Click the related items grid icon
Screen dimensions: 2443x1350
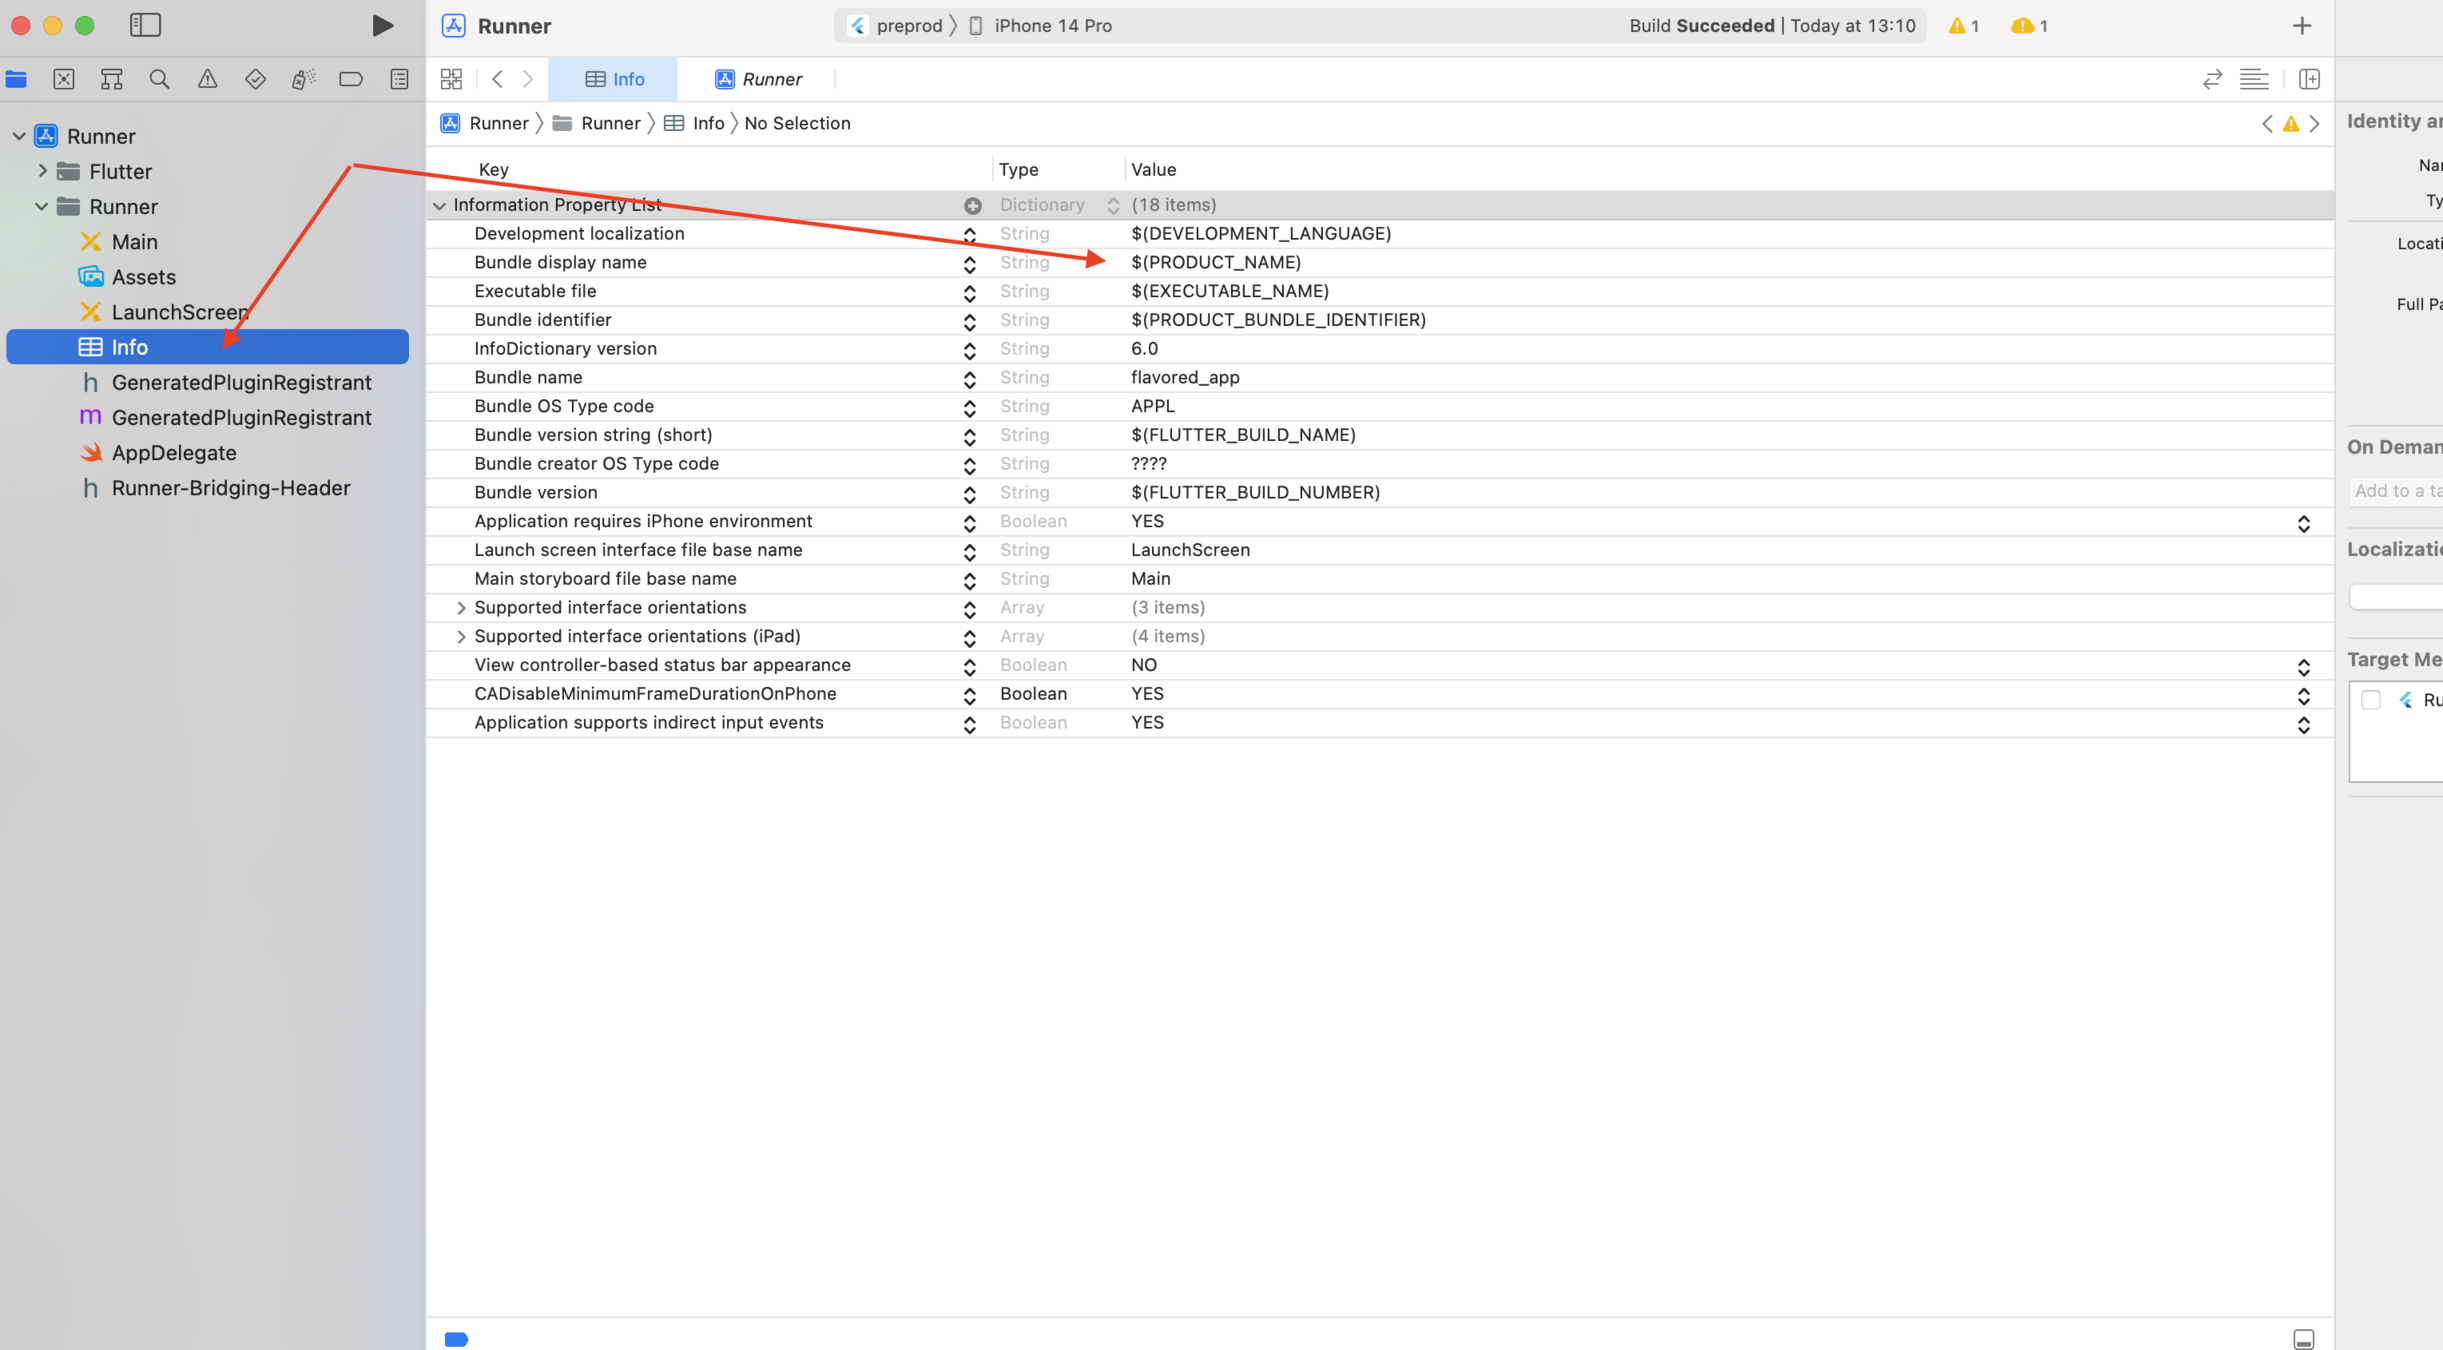tap(451, 79)
